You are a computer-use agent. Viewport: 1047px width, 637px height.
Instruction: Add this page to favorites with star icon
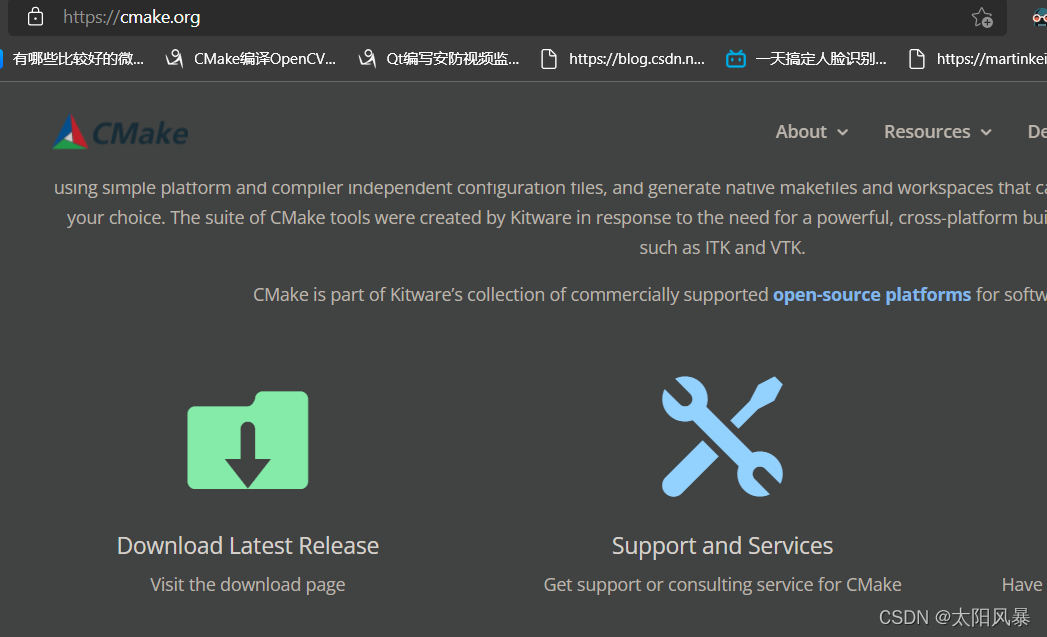pos(982,17)
